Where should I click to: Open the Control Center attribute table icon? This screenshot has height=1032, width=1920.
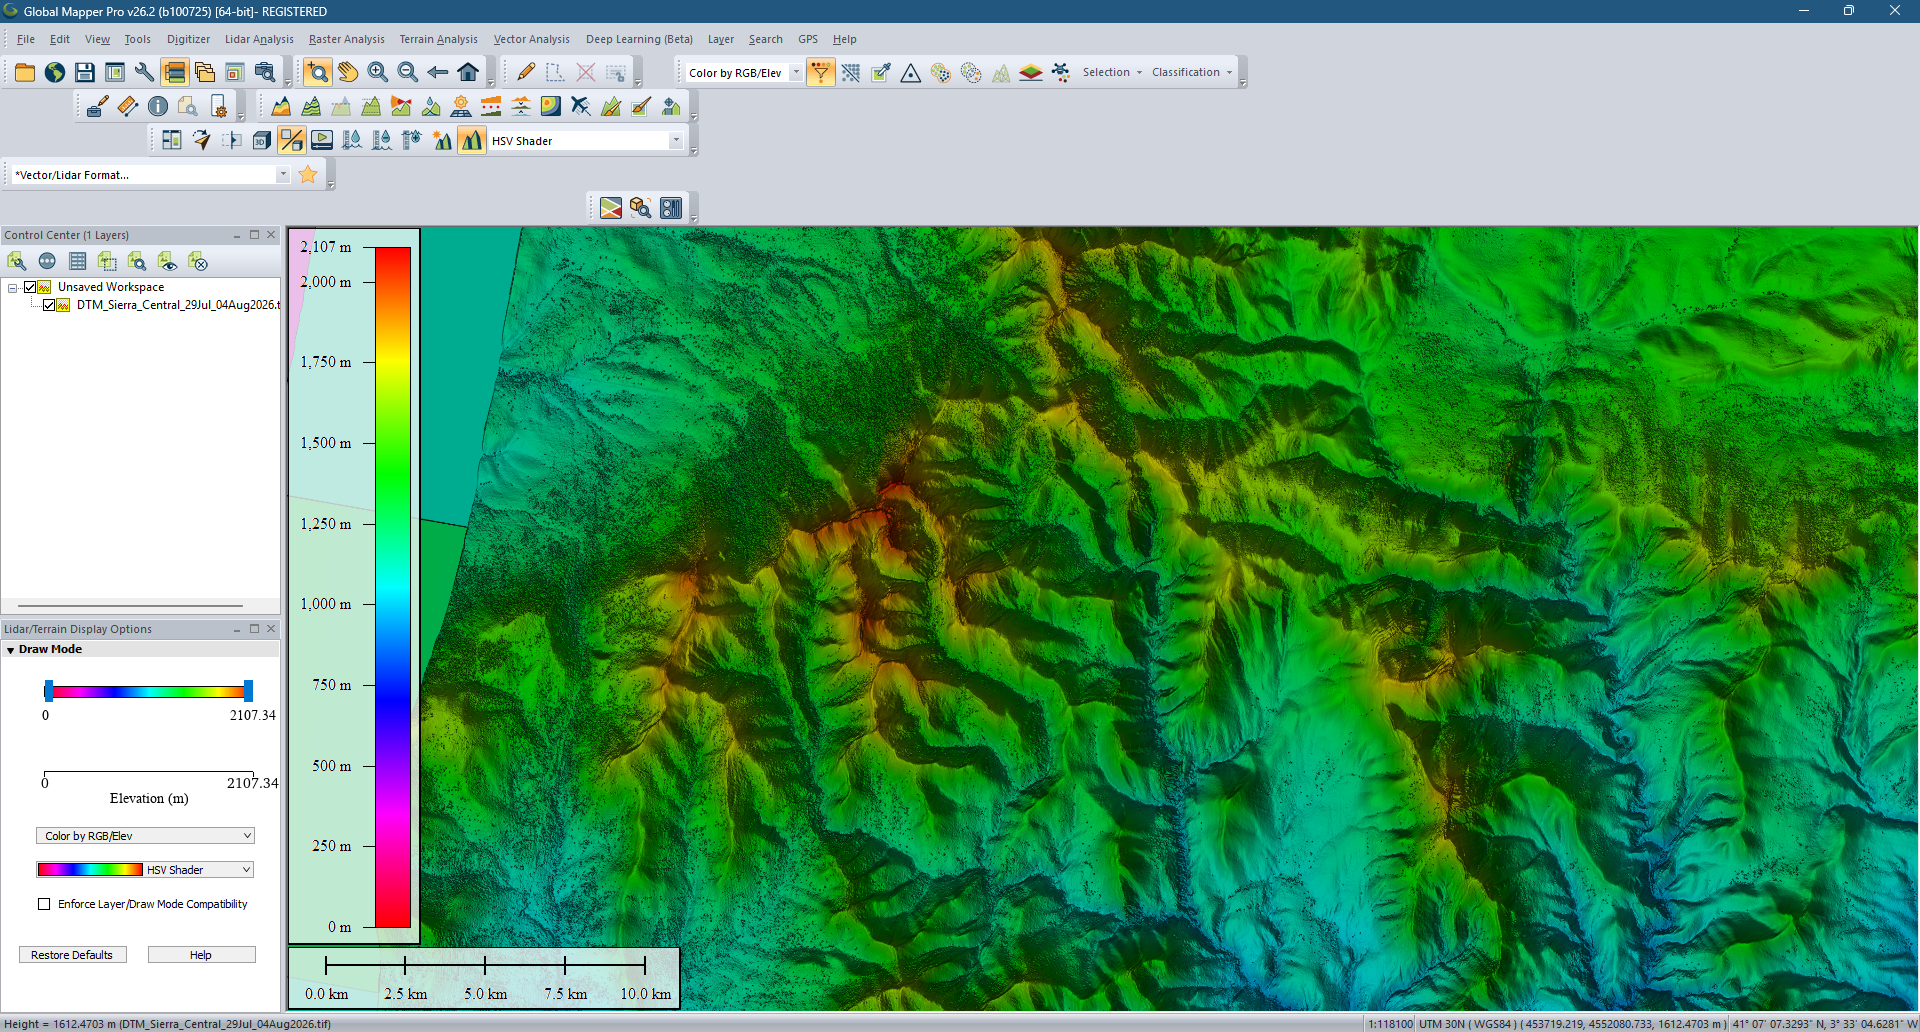(x=77, y=261)
